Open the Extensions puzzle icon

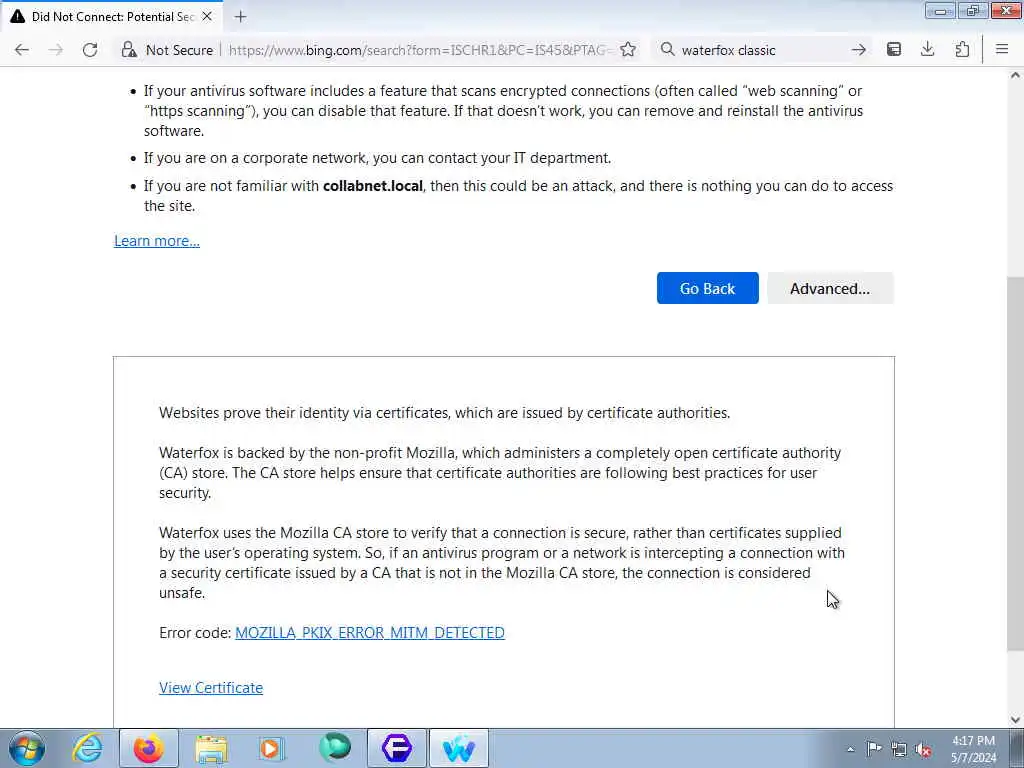pyautogui.click(x=962, y=50)
